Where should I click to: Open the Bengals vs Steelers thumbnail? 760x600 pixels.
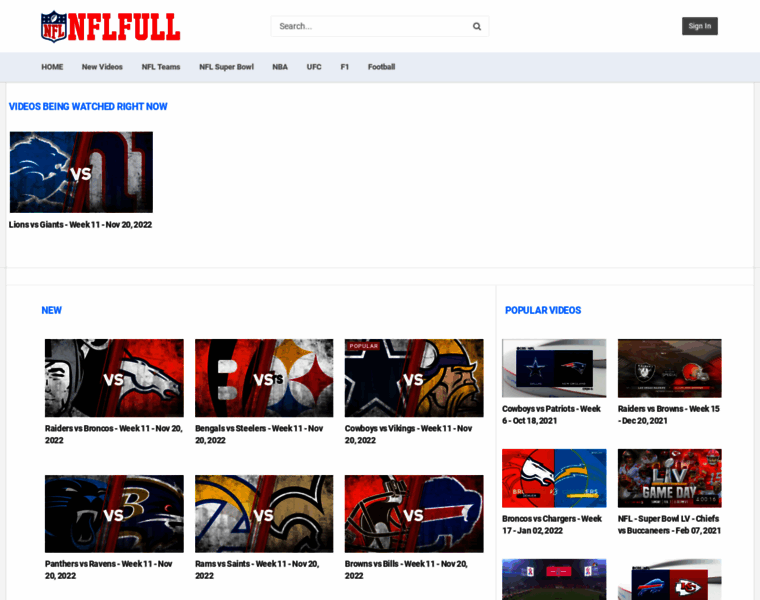click(264, 378)
